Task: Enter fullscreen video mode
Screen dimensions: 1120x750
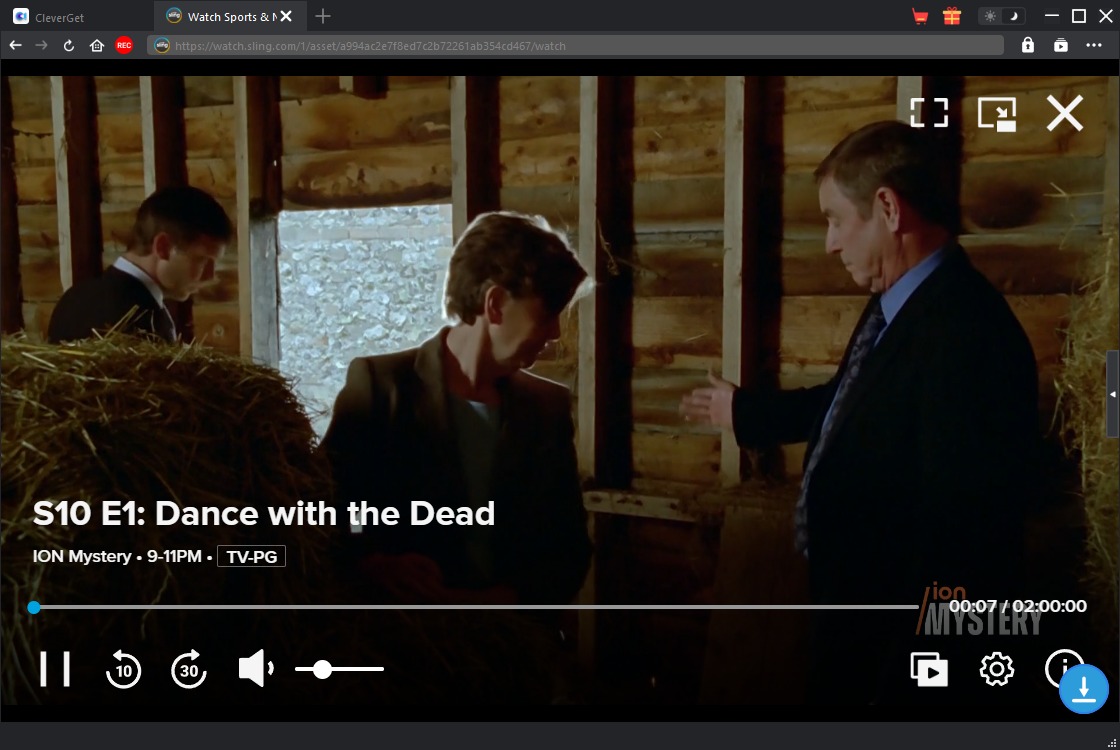Action: pos(929,113)
